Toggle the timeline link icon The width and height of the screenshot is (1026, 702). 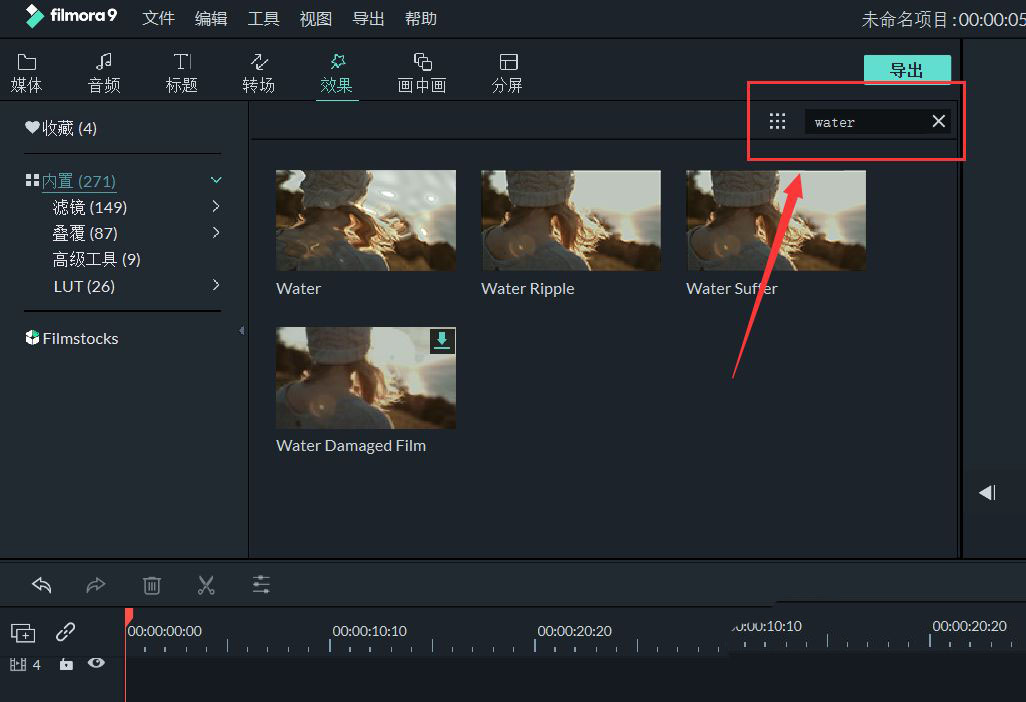66,632
